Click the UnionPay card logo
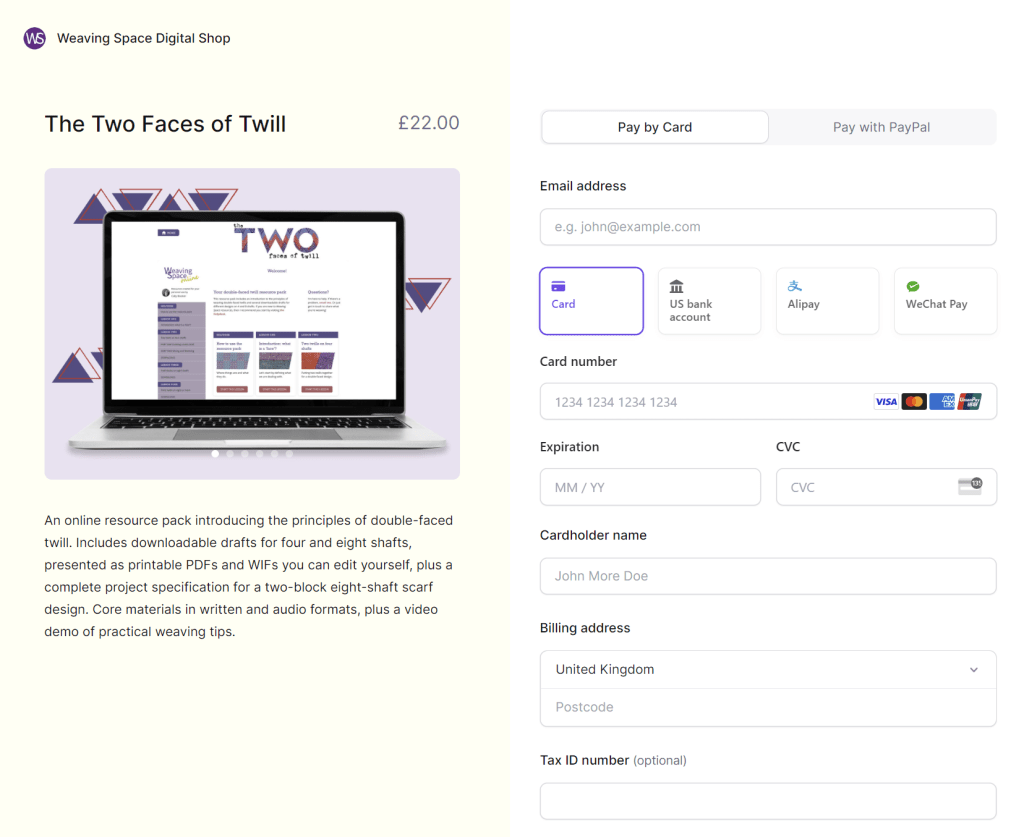 (969, 402)
